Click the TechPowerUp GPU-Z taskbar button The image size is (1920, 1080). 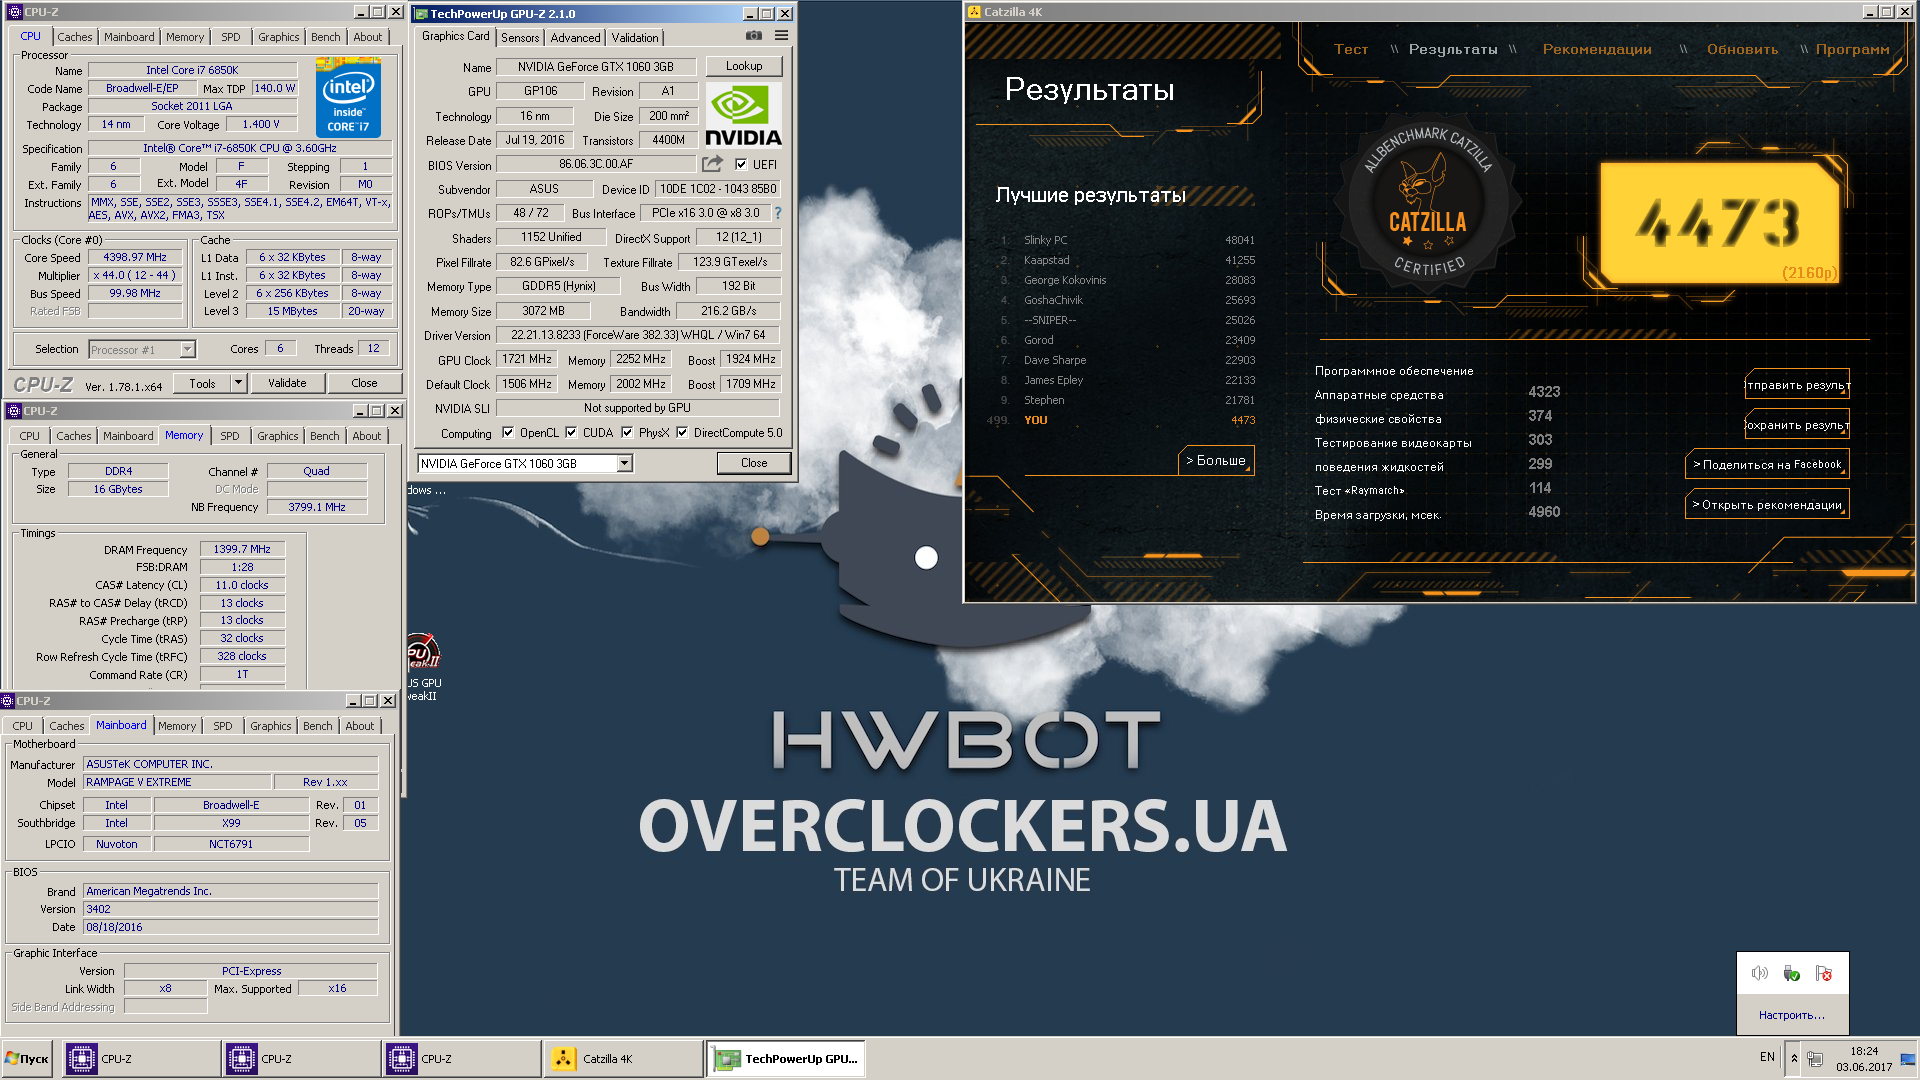pos(786,1059)
